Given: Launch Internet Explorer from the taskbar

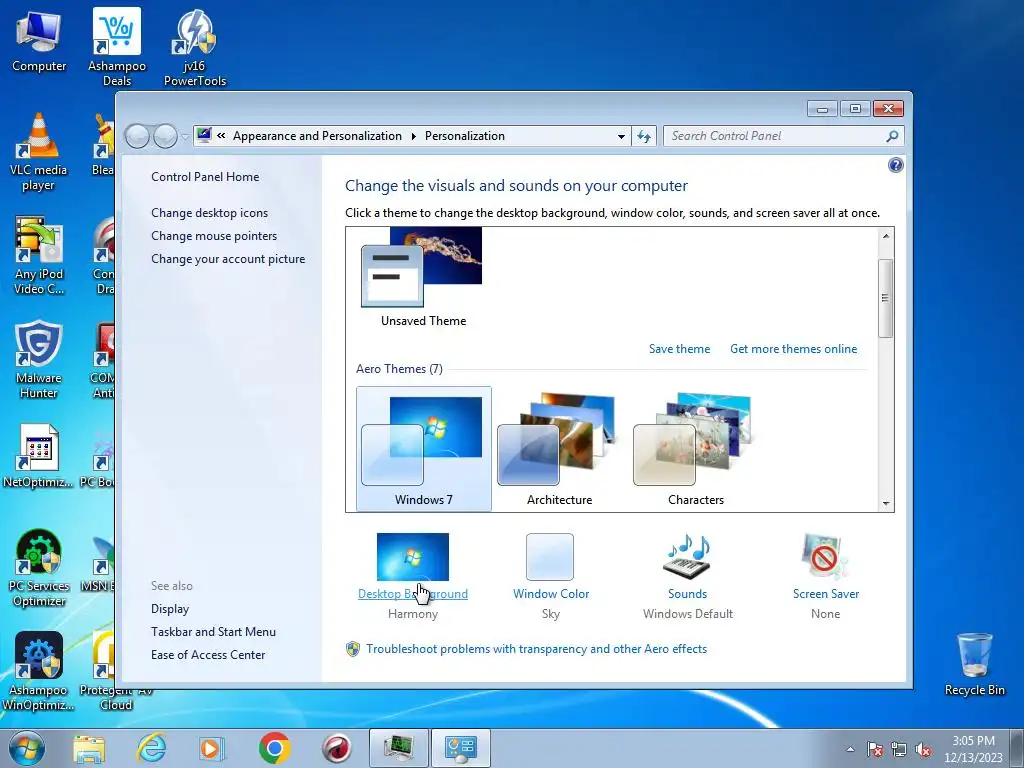Looking at the screenshot, I should tap(151, 748).
